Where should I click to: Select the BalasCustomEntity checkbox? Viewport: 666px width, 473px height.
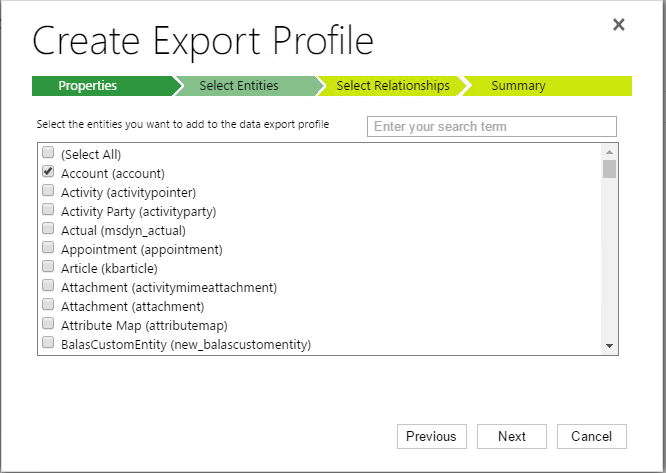tap(48, 342)
